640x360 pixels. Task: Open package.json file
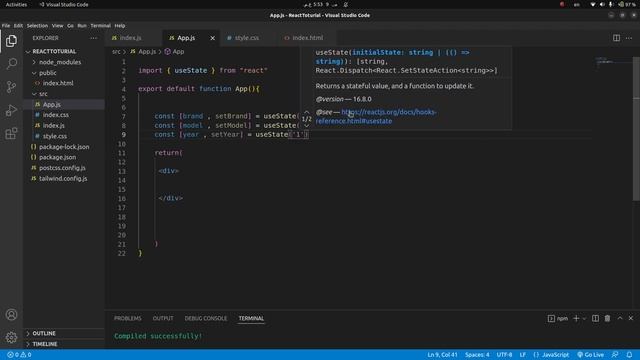pyautogui.click(x=57, y=157)
